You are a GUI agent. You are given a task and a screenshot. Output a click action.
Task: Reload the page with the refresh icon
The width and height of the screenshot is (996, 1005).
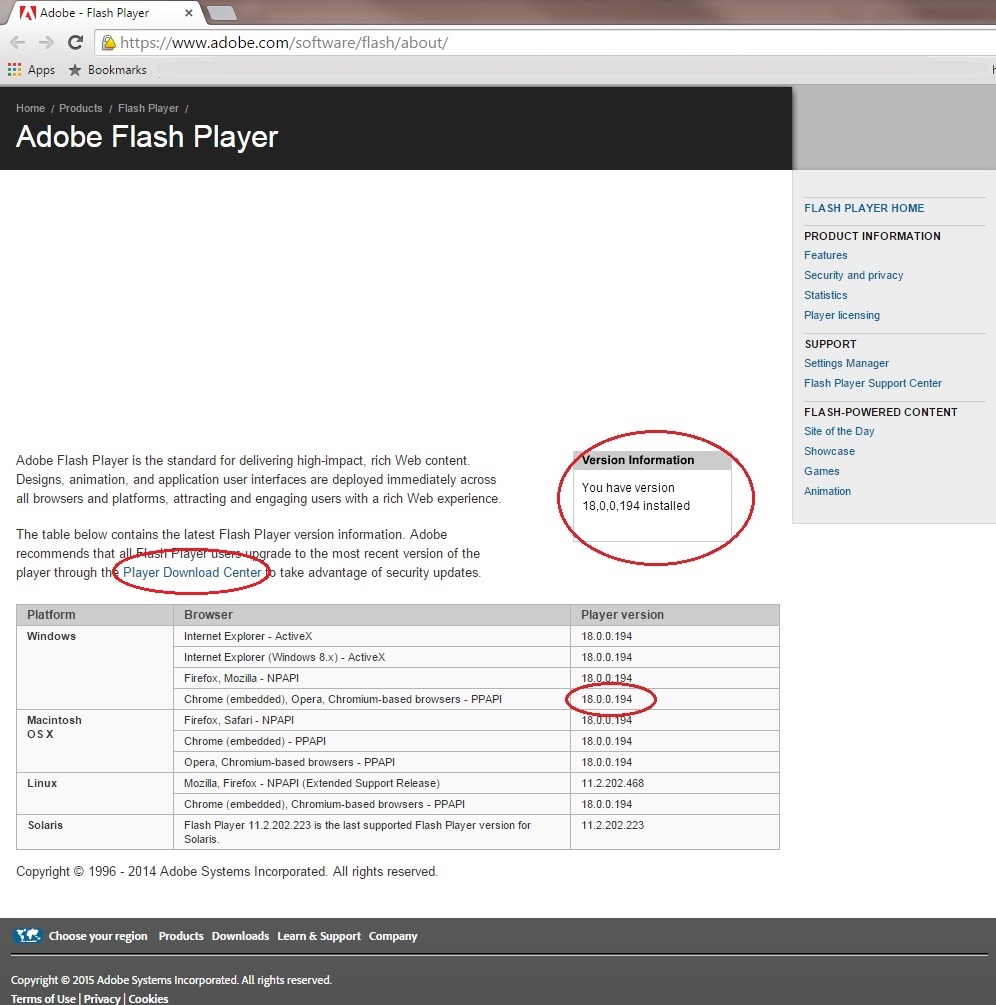pyautogui.click(x=76, y=43)
